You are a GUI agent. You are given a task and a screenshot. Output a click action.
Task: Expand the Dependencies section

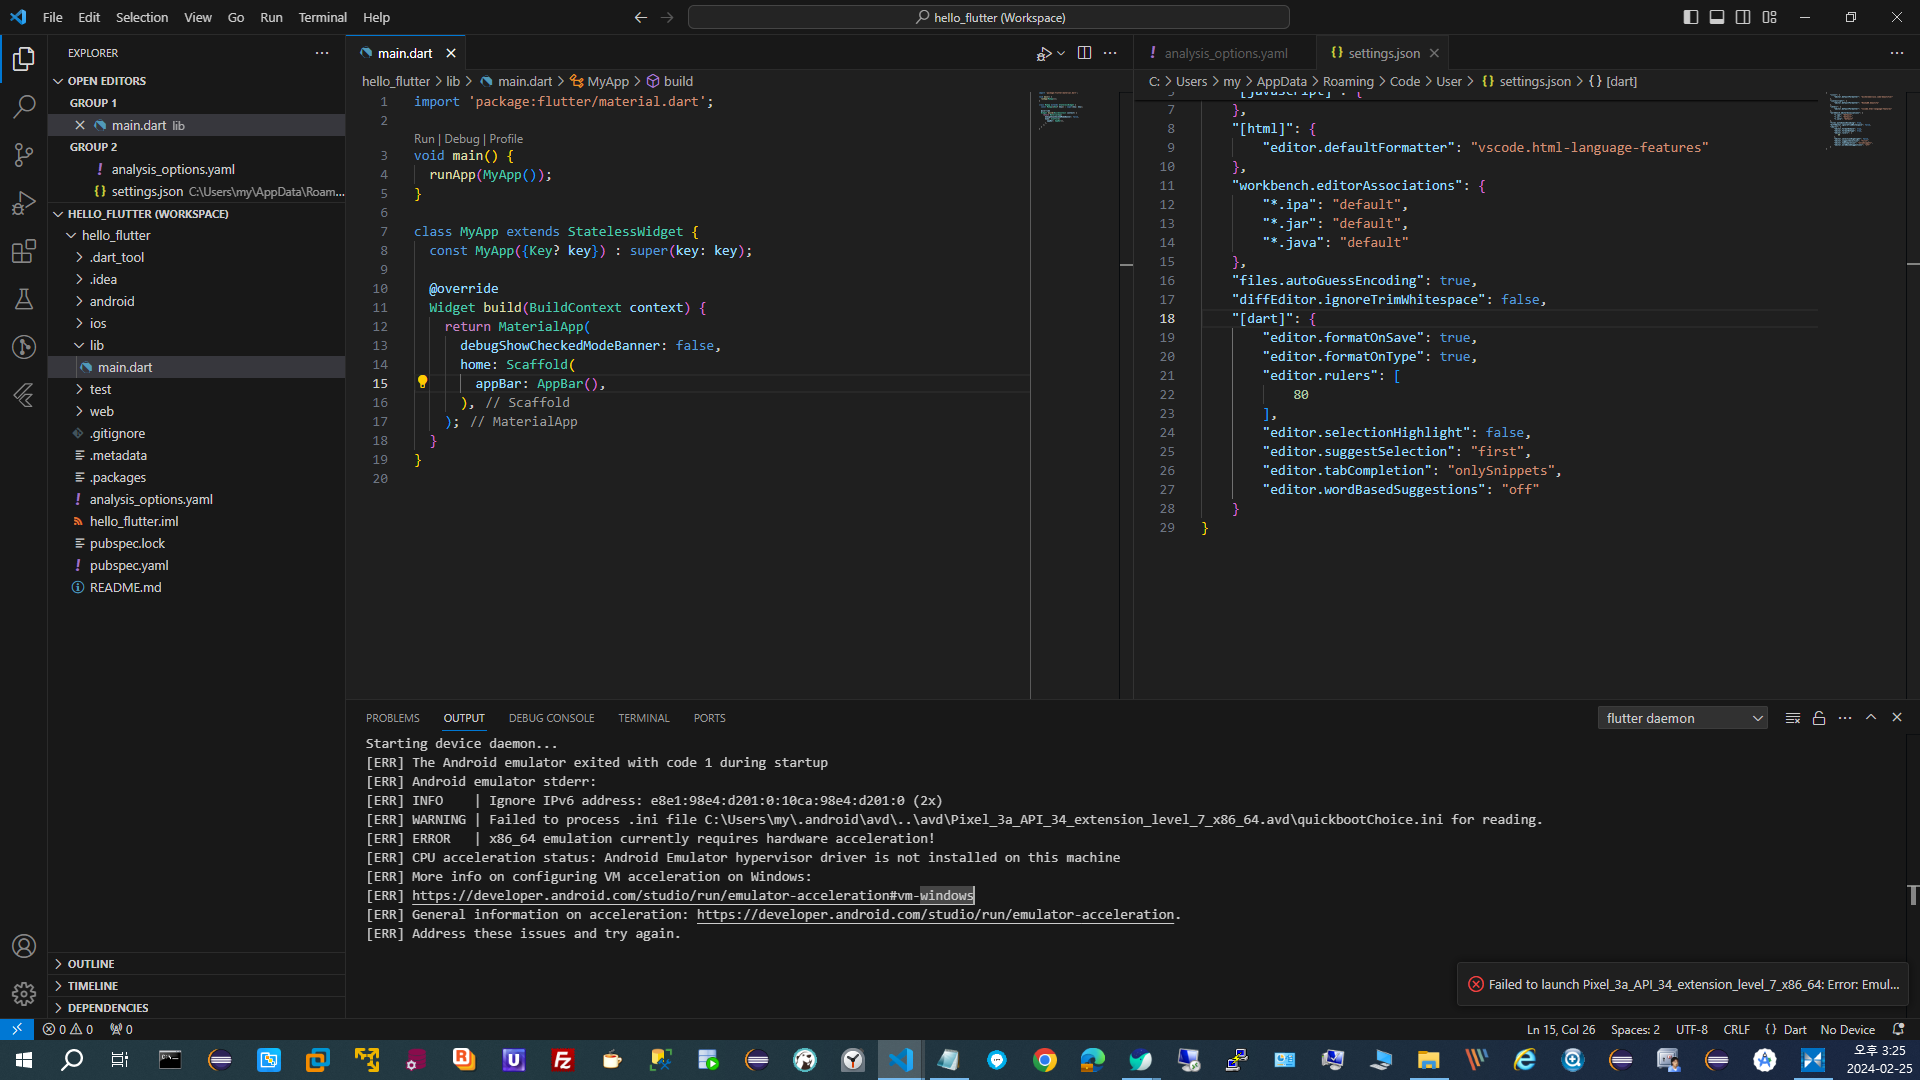[x=196, y=1008]
